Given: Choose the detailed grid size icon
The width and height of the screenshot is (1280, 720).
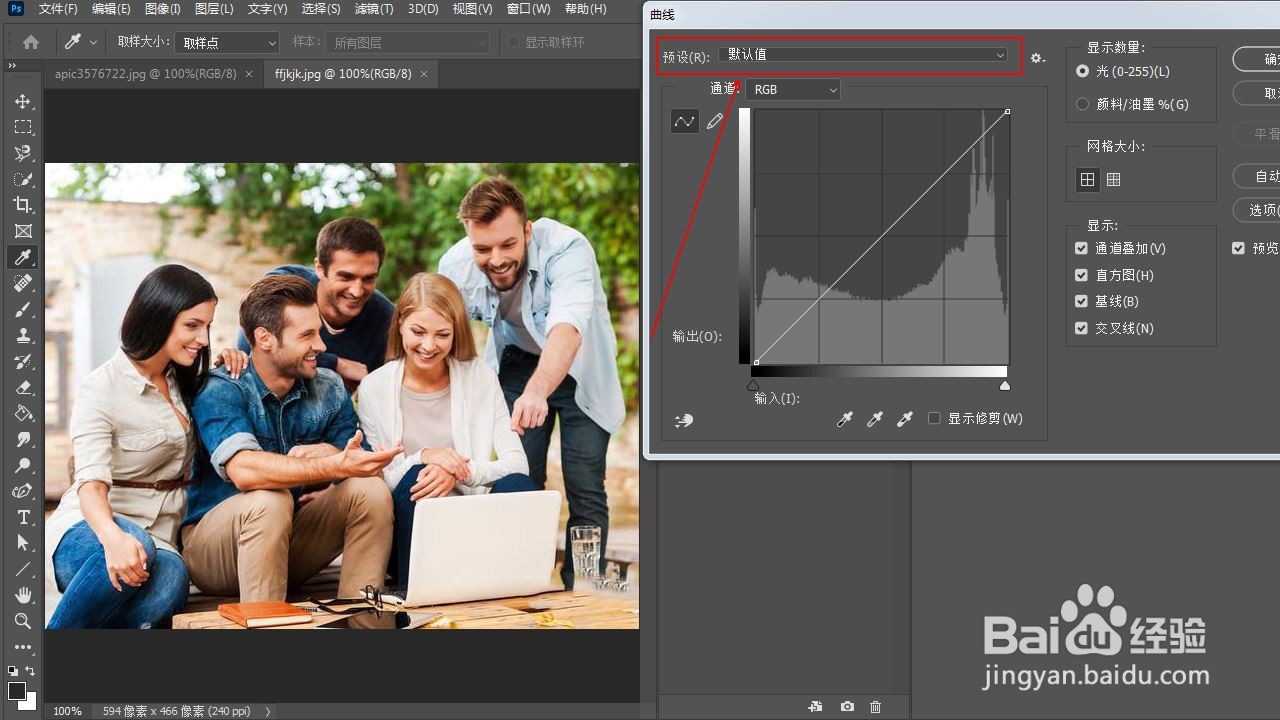Looking at the screenshot, I should coord(1114,179).
